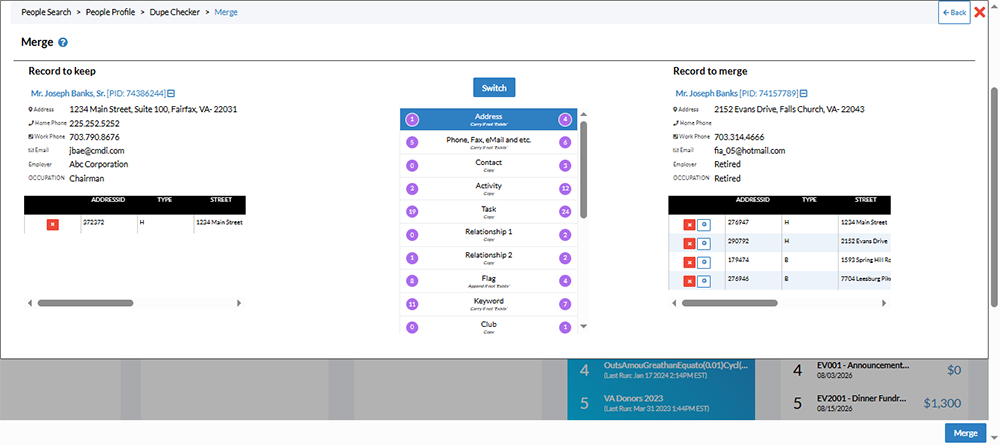Click STREET column header in merge-record table

click(x=866, y=200)
